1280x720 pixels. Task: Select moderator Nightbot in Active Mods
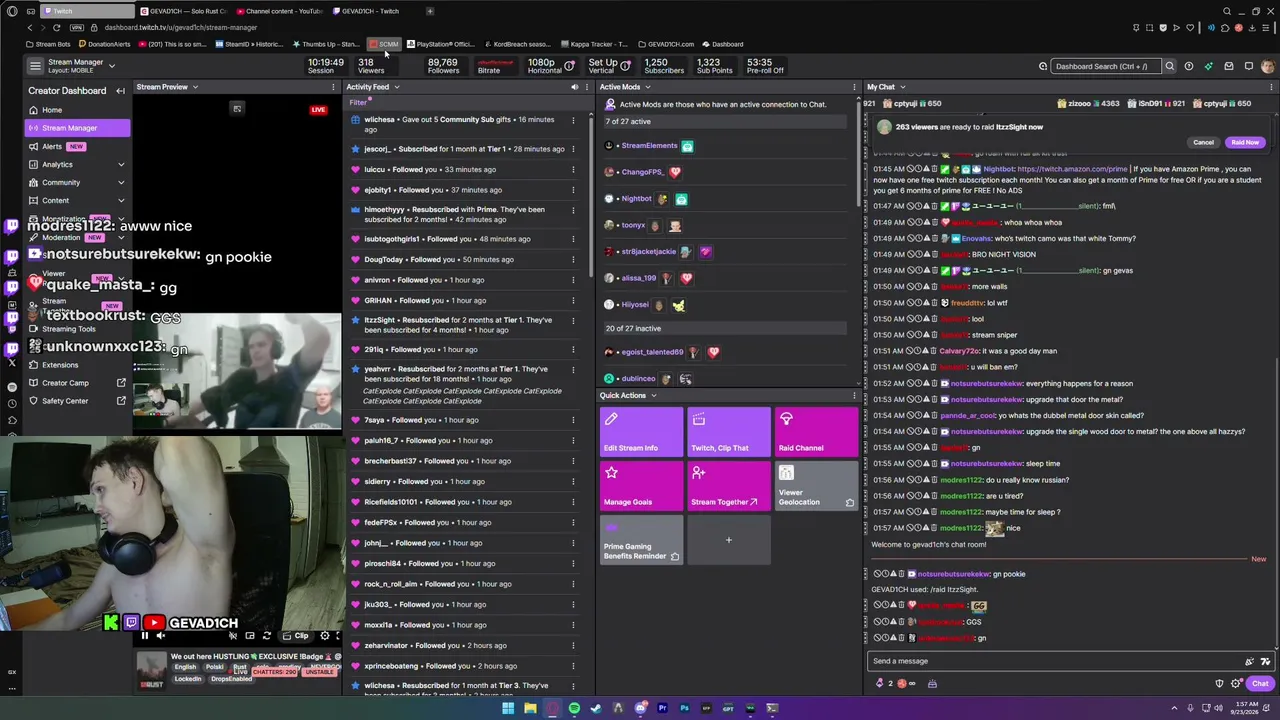coord(636,198)
